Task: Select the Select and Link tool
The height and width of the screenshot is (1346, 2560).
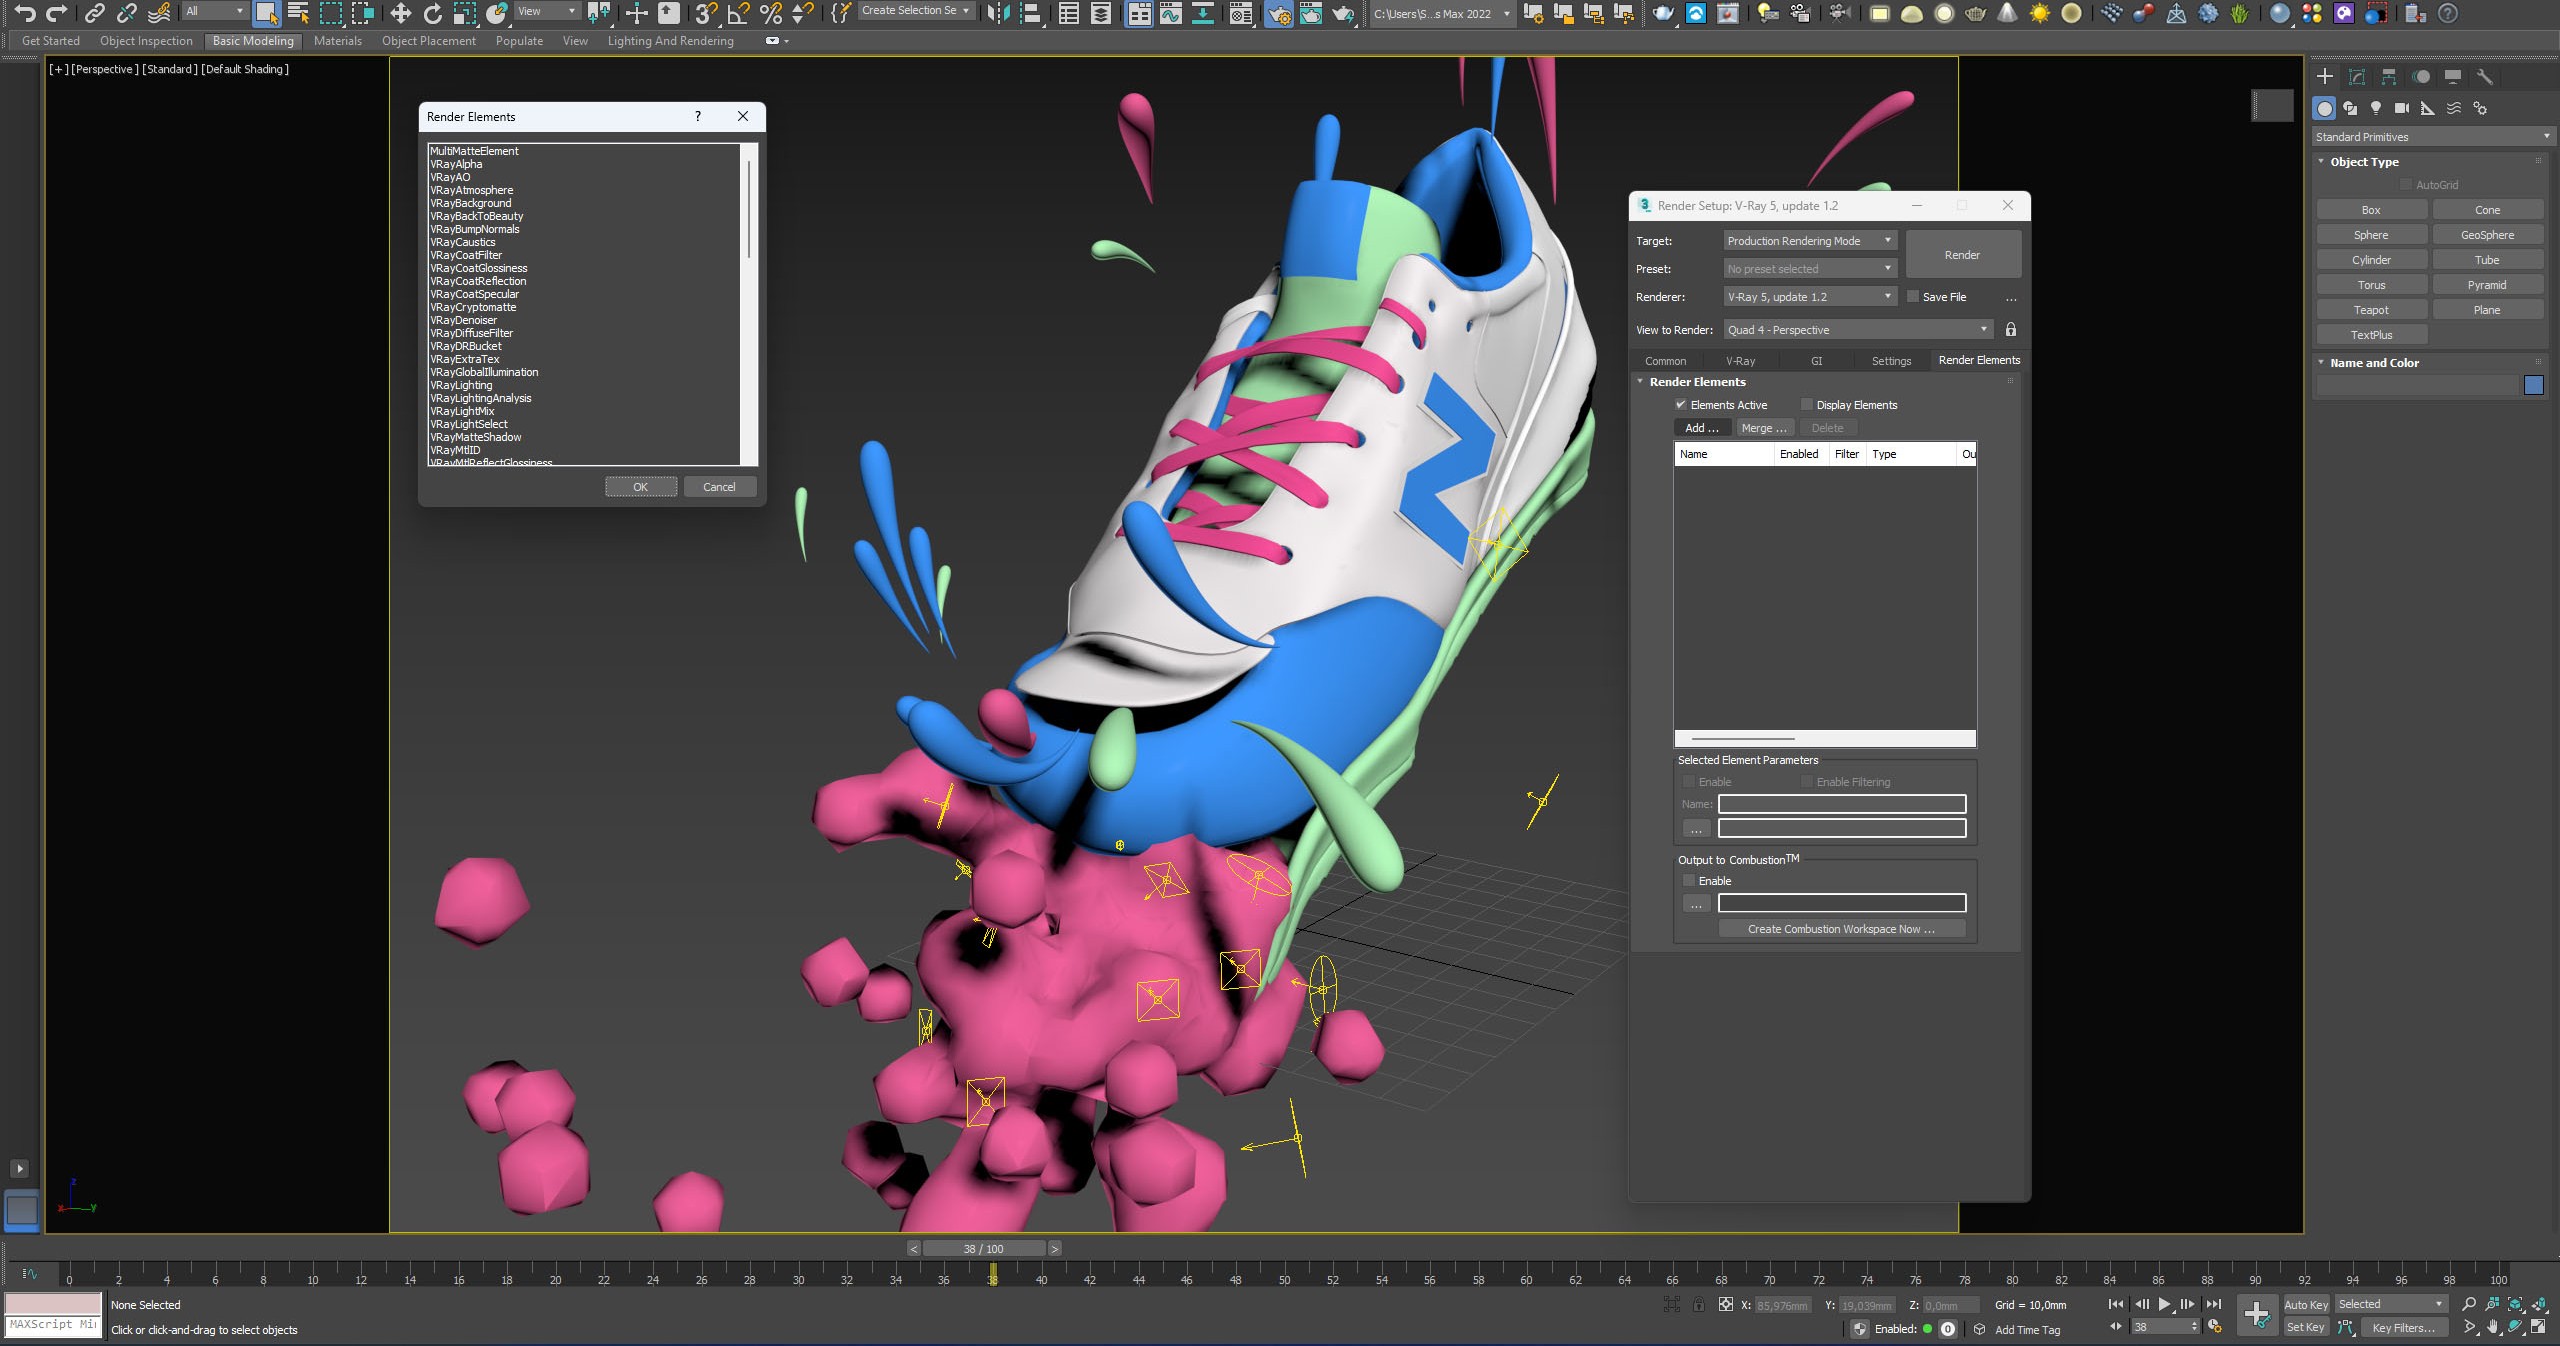Action: click(x=95, y=13)
